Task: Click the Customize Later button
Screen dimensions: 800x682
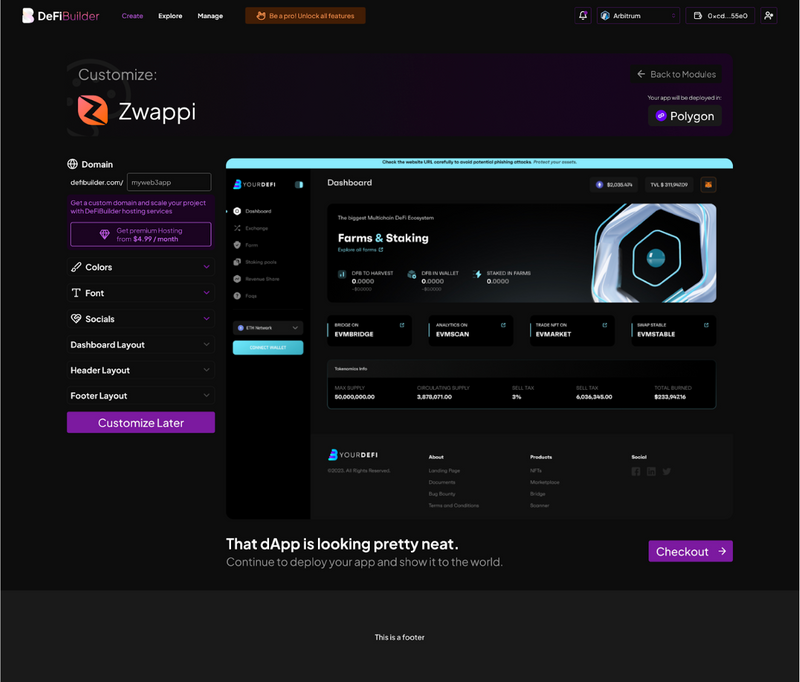Action: 141,423
